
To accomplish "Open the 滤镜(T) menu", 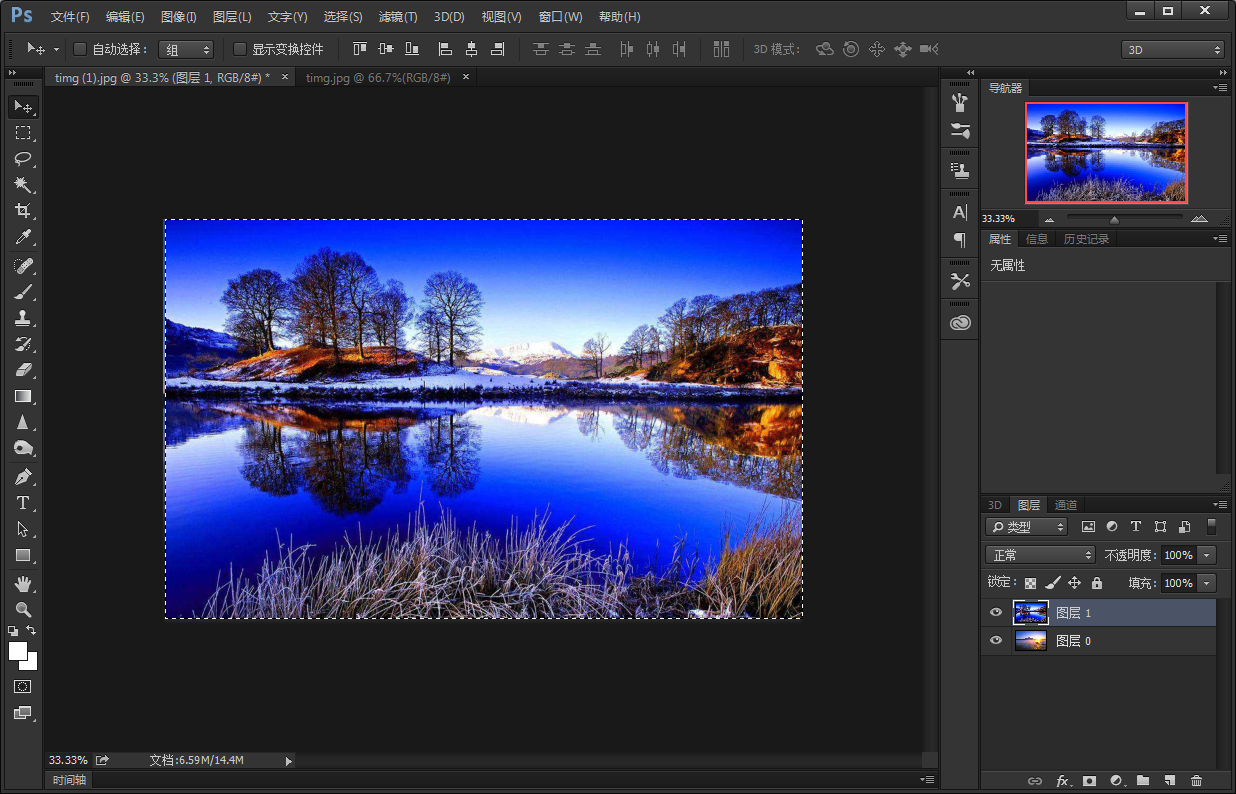I will point(398,17).
